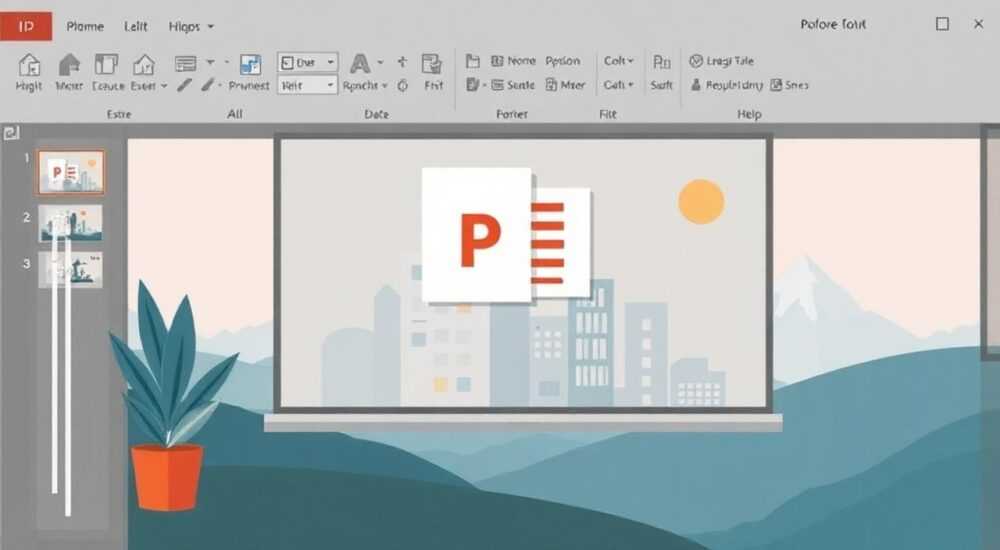1000x550 pixels.
Task: Click the Fnit document icon
Action: [432, 64]
